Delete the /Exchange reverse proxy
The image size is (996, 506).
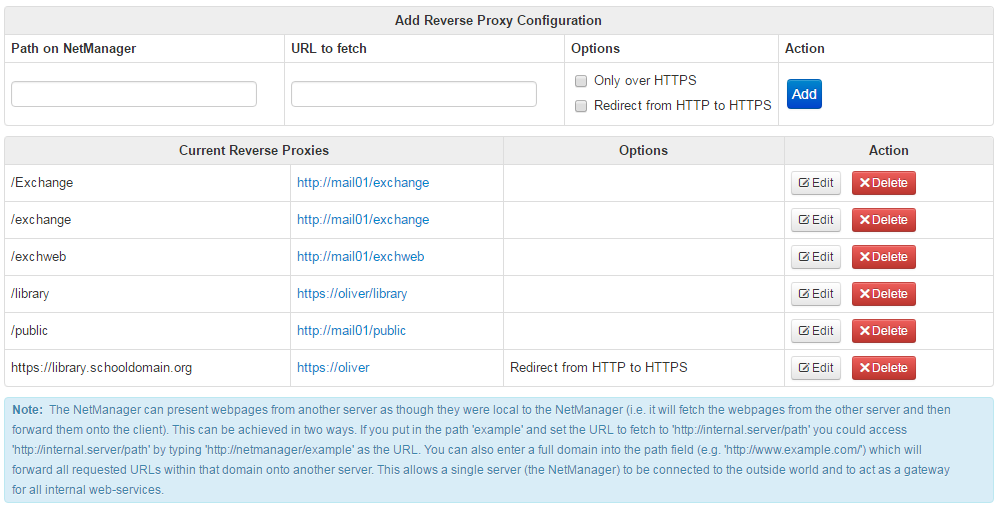point(883,183)
